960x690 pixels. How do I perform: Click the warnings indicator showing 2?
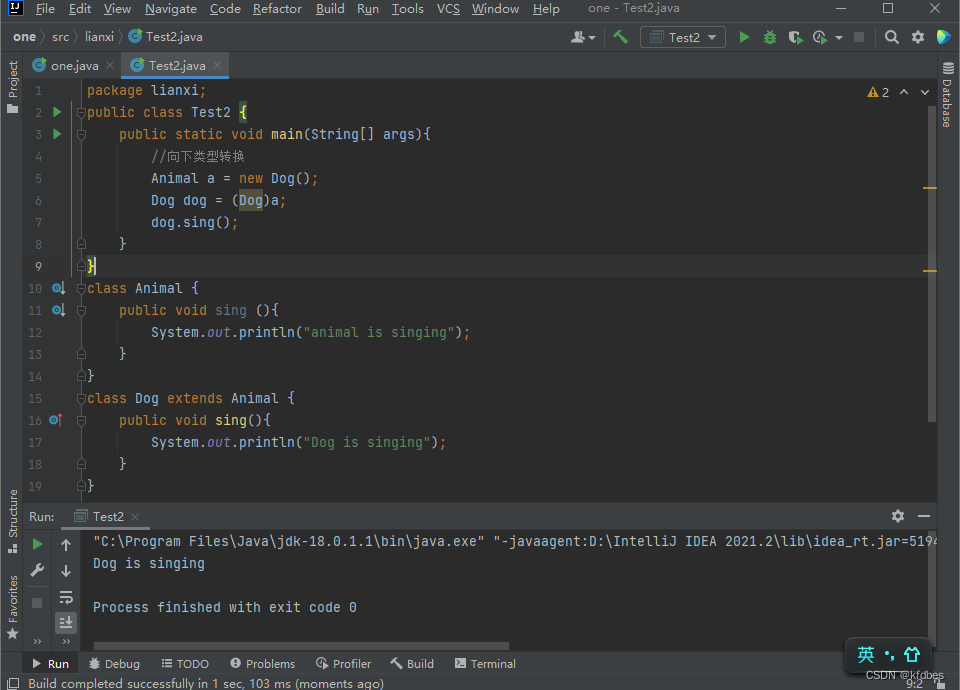click(878, 92)
